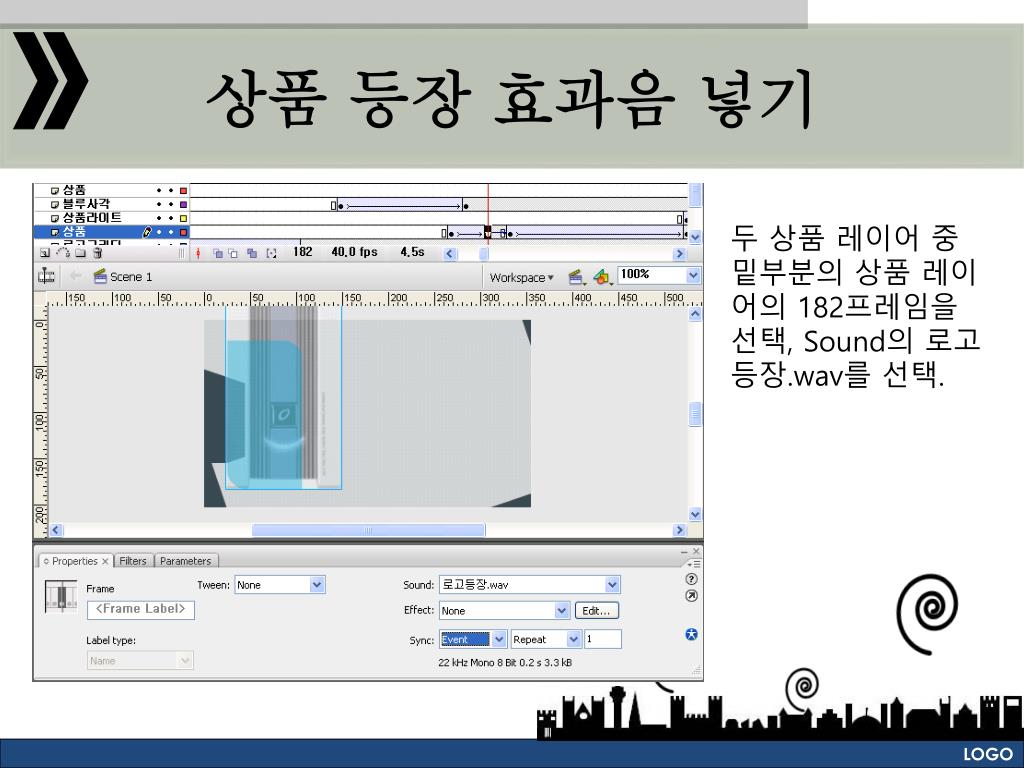Click the 블루사각 layer page icon
Image resolution: width=1024 pixels, height=768 pixels.
[56, 205]
